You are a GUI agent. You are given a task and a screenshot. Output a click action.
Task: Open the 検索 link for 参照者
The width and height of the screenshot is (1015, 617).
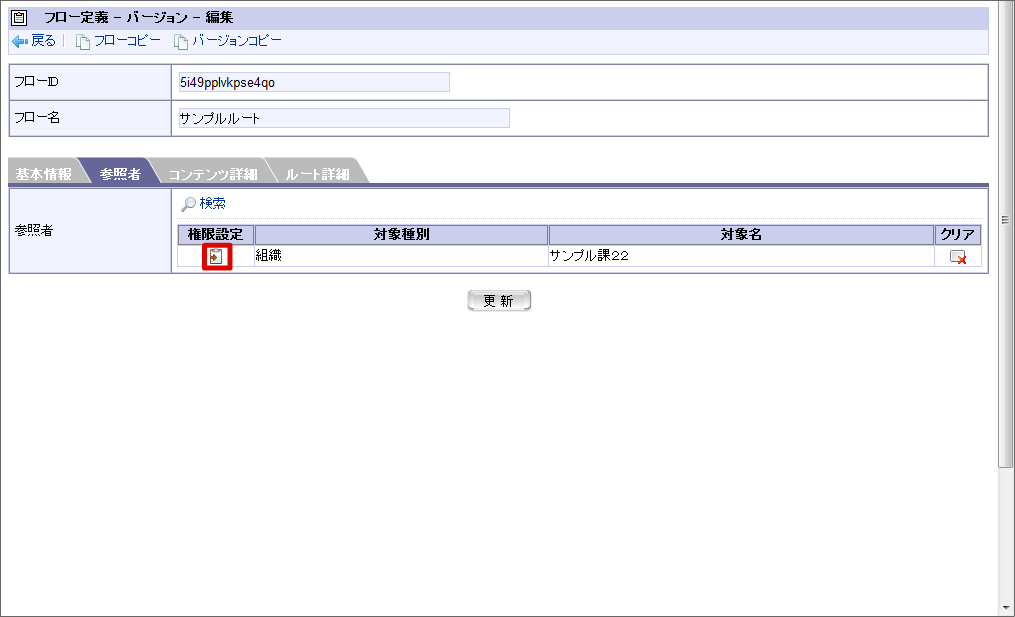pos(212,203)
